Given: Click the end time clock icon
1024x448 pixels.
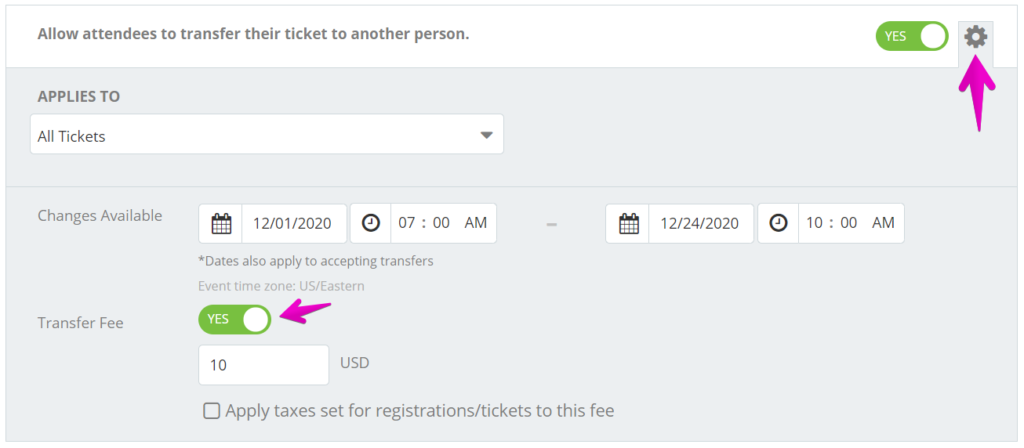Looking at the screenshot, I should click(778, 223).
